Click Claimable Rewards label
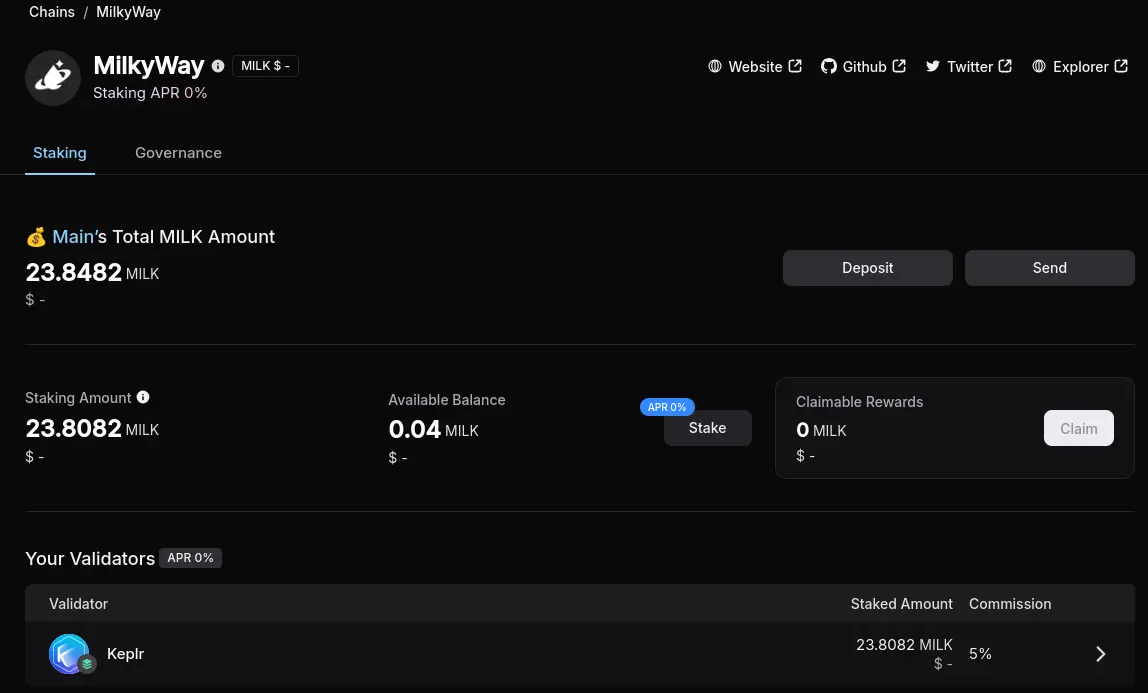The height and width of the screenshot is (693, 1148). 860,402
